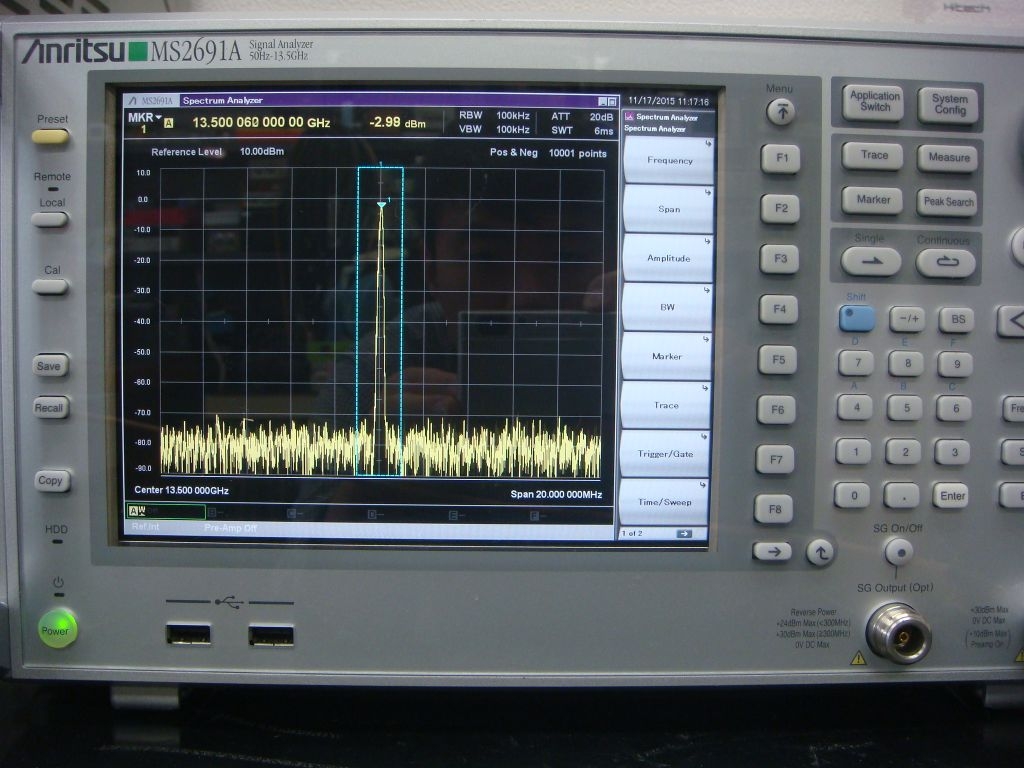Click the Copy key

51,481
